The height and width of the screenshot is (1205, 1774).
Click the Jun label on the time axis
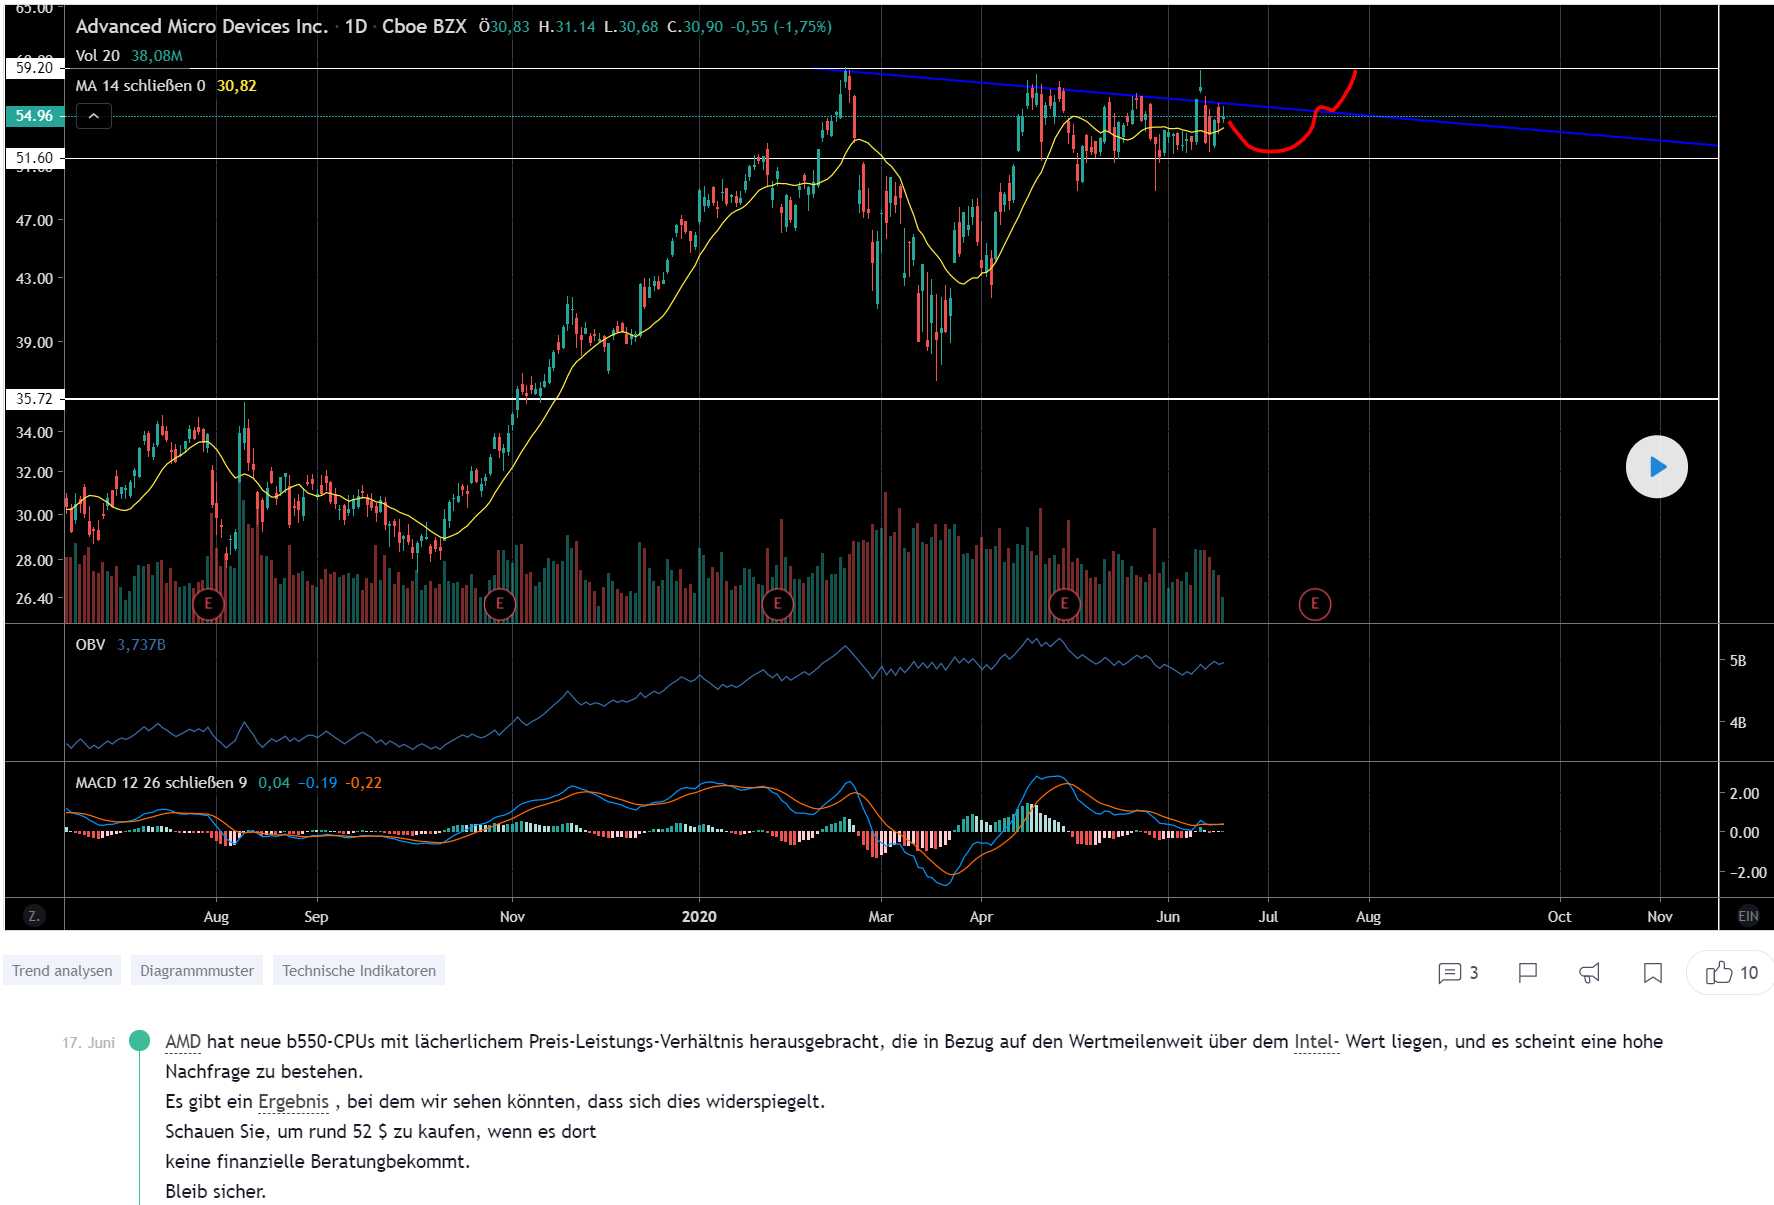click(1168, 916)
